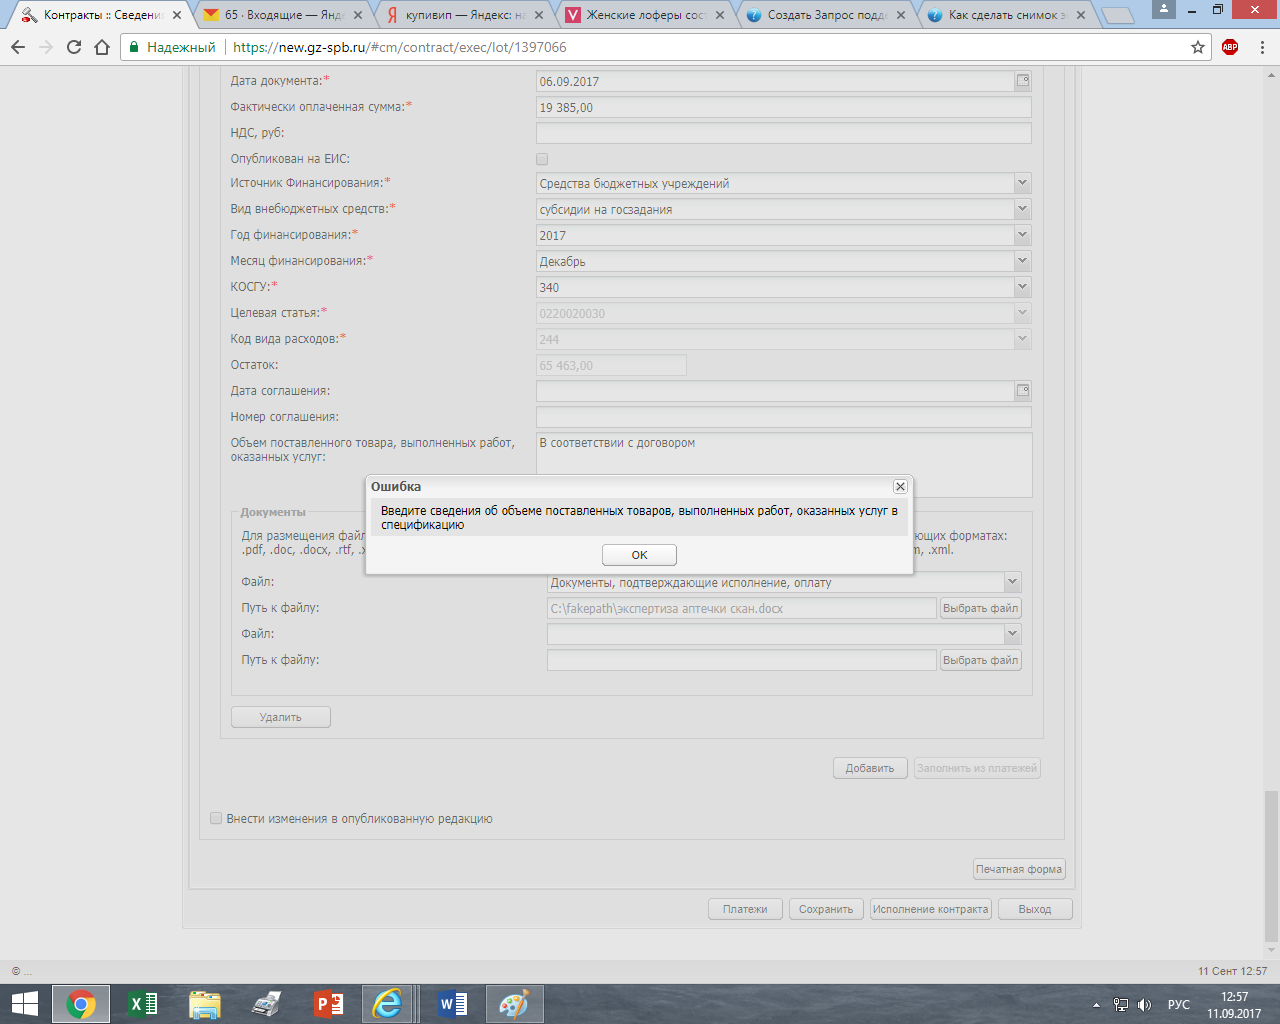Screen dimensions: 1280x1024
Task: Open Word from the taskbar
Action: coord(453,1004)
